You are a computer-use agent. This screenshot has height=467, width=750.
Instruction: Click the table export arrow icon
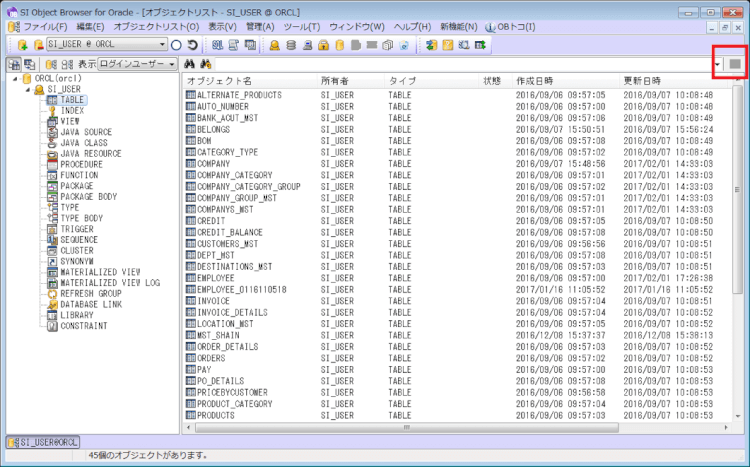click(480, 45)
